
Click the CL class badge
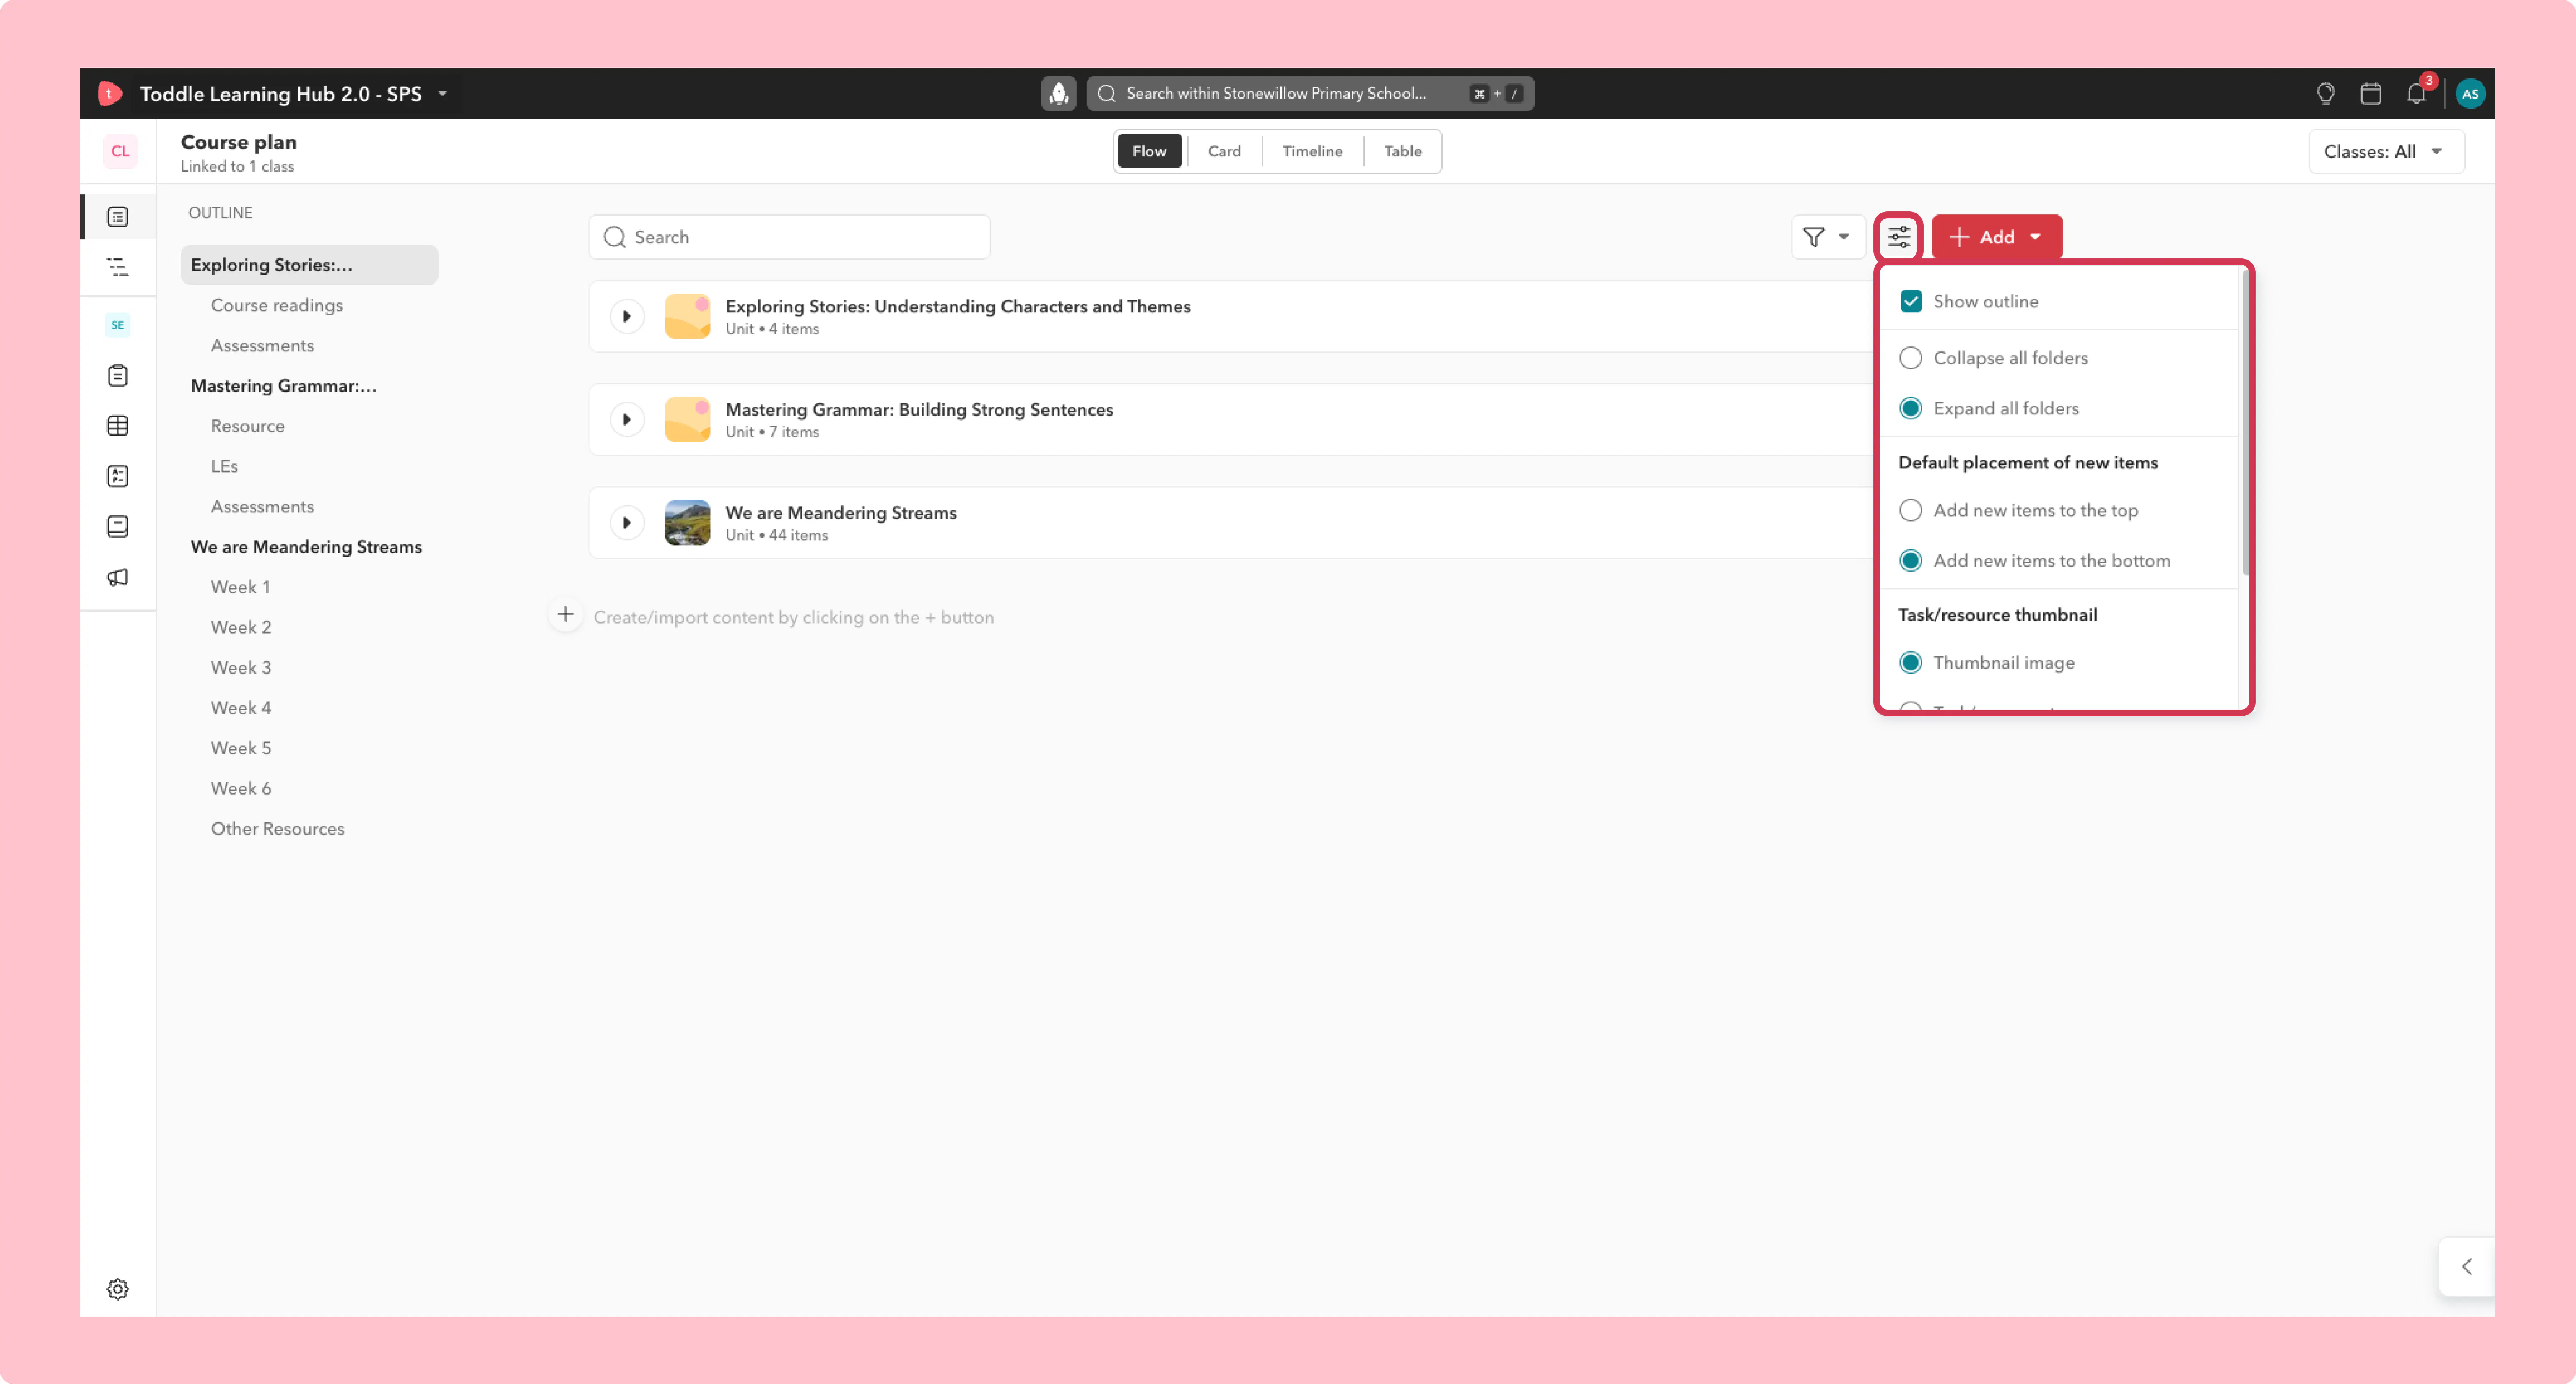[119, 151]
